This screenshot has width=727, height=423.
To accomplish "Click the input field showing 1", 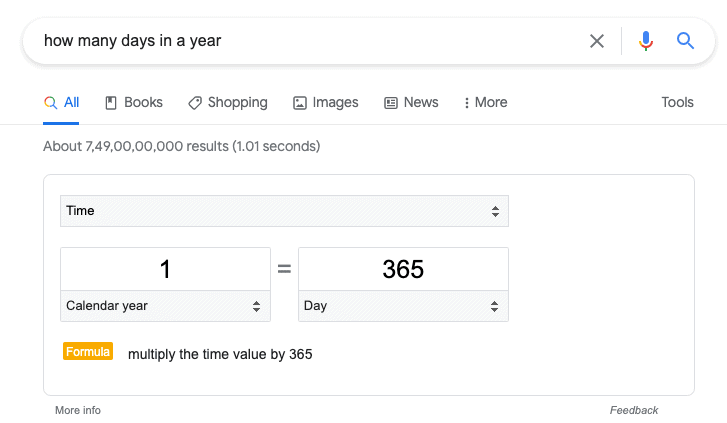I will (165, 269).
